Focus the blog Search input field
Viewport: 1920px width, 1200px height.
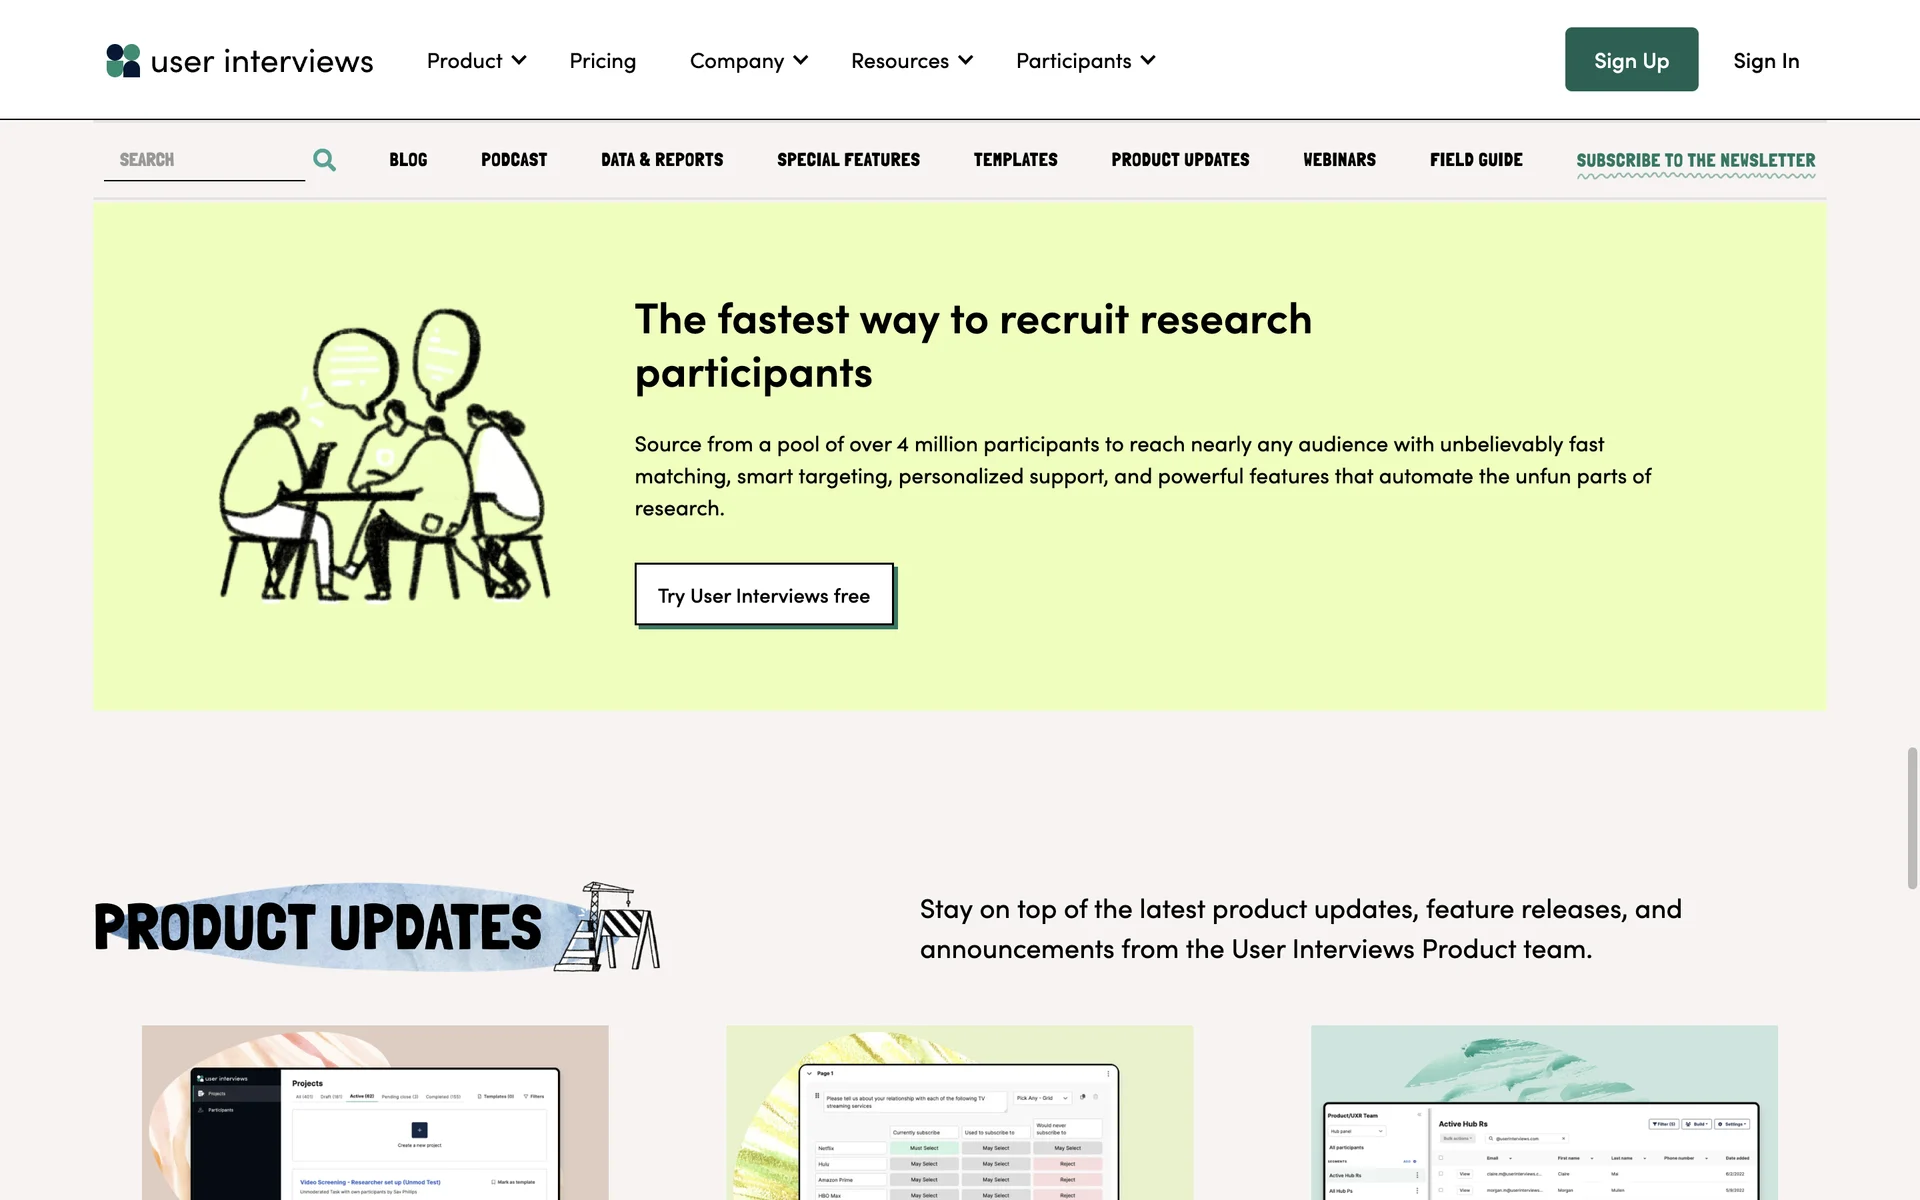204,160
